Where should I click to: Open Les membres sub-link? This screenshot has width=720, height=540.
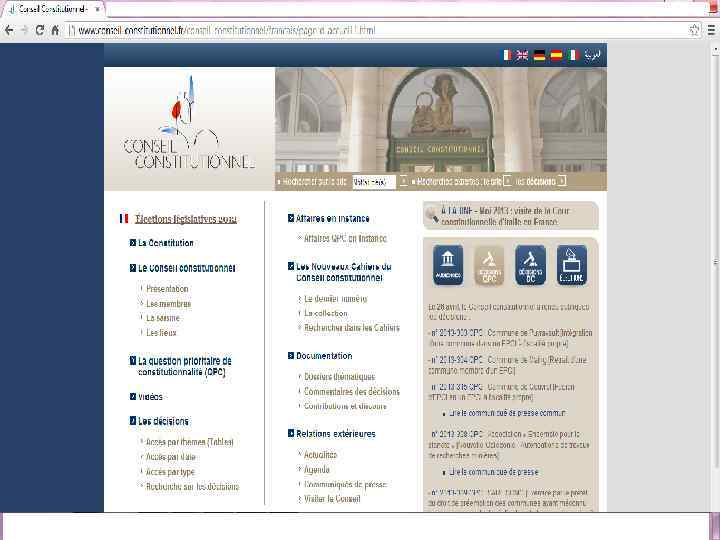click(169, 304)
